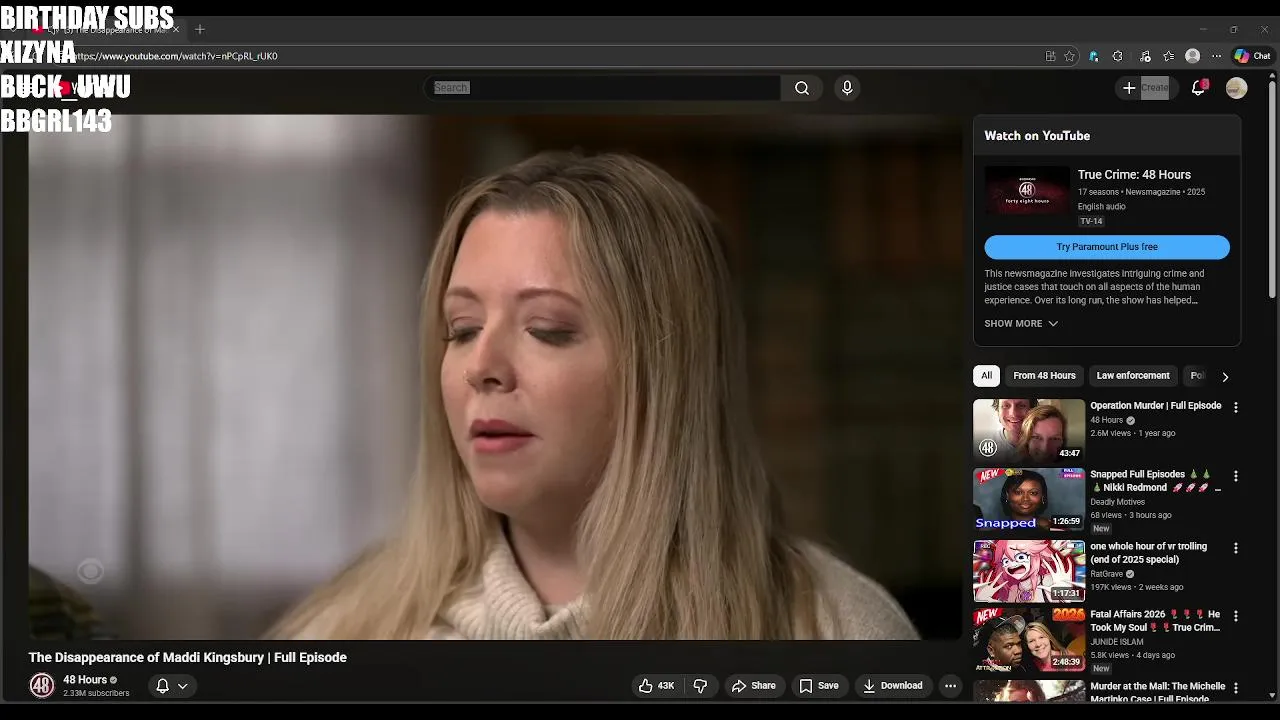Download the video
Screen dimensions: 1280x720
892,686
